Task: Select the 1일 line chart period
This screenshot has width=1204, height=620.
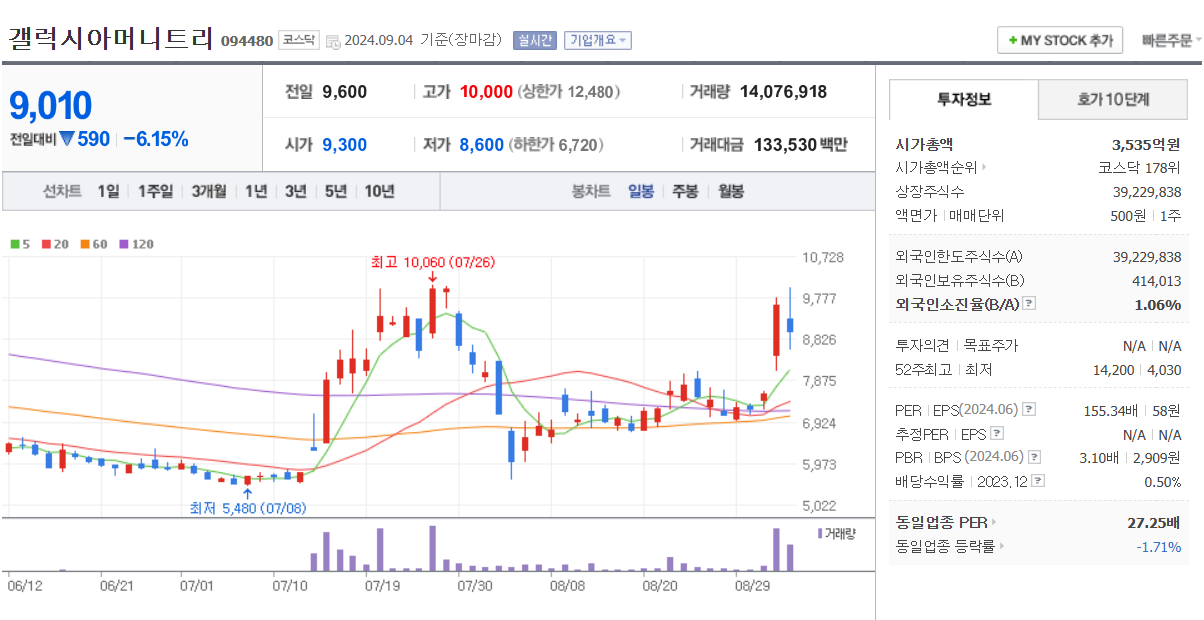Action: [108, 191]
